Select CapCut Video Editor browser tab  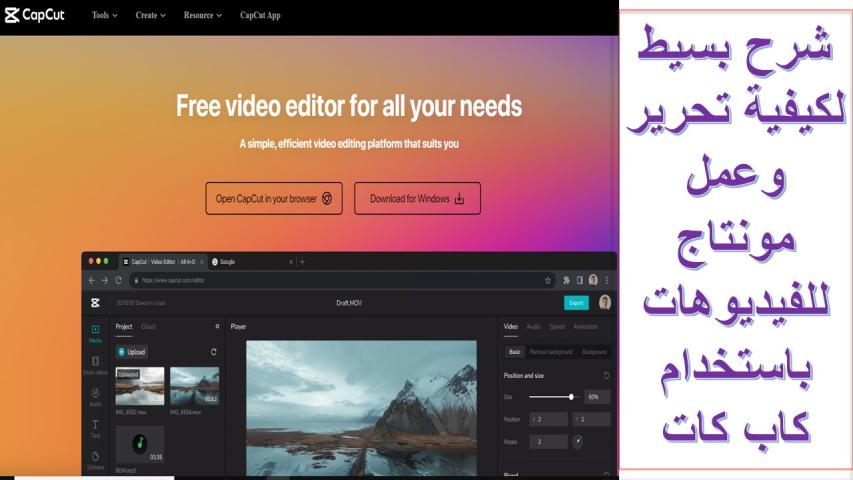click(x=163, y=262)
